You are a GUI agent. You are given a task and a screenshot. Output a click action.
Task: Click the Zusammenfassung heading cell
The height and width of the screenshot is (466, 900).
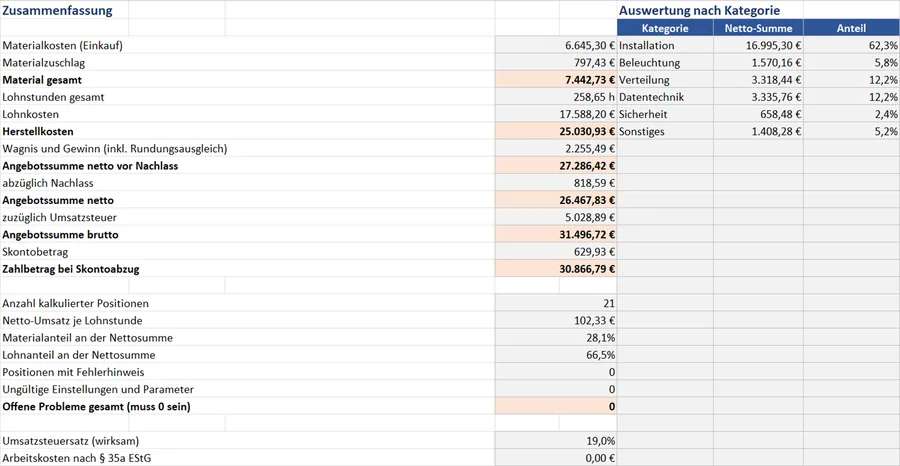point(64,10)
